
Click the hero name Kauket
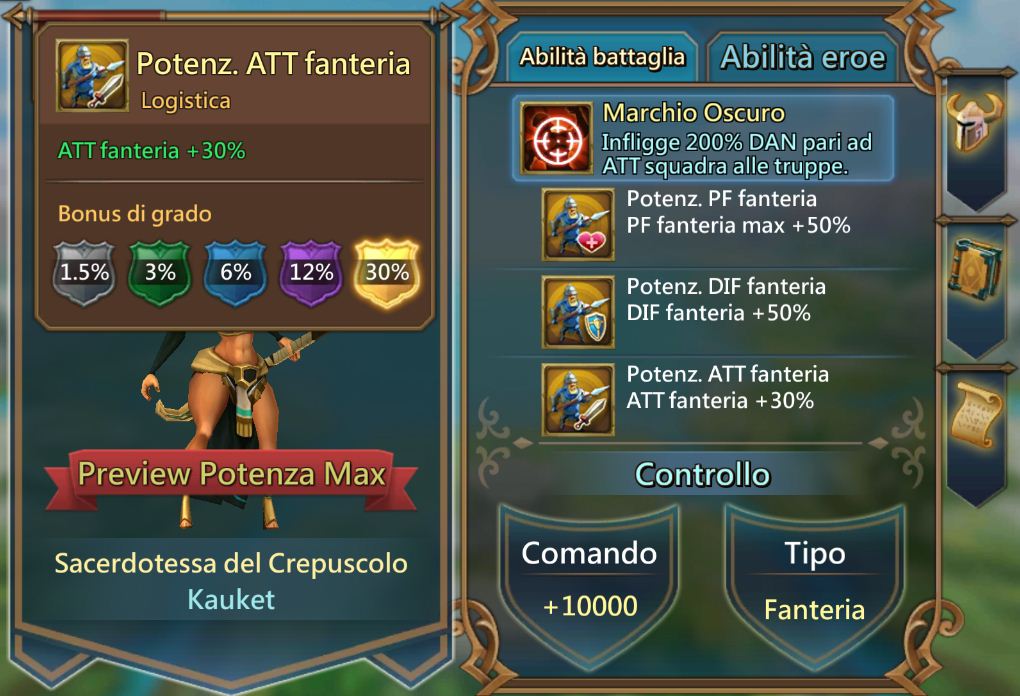231,599
